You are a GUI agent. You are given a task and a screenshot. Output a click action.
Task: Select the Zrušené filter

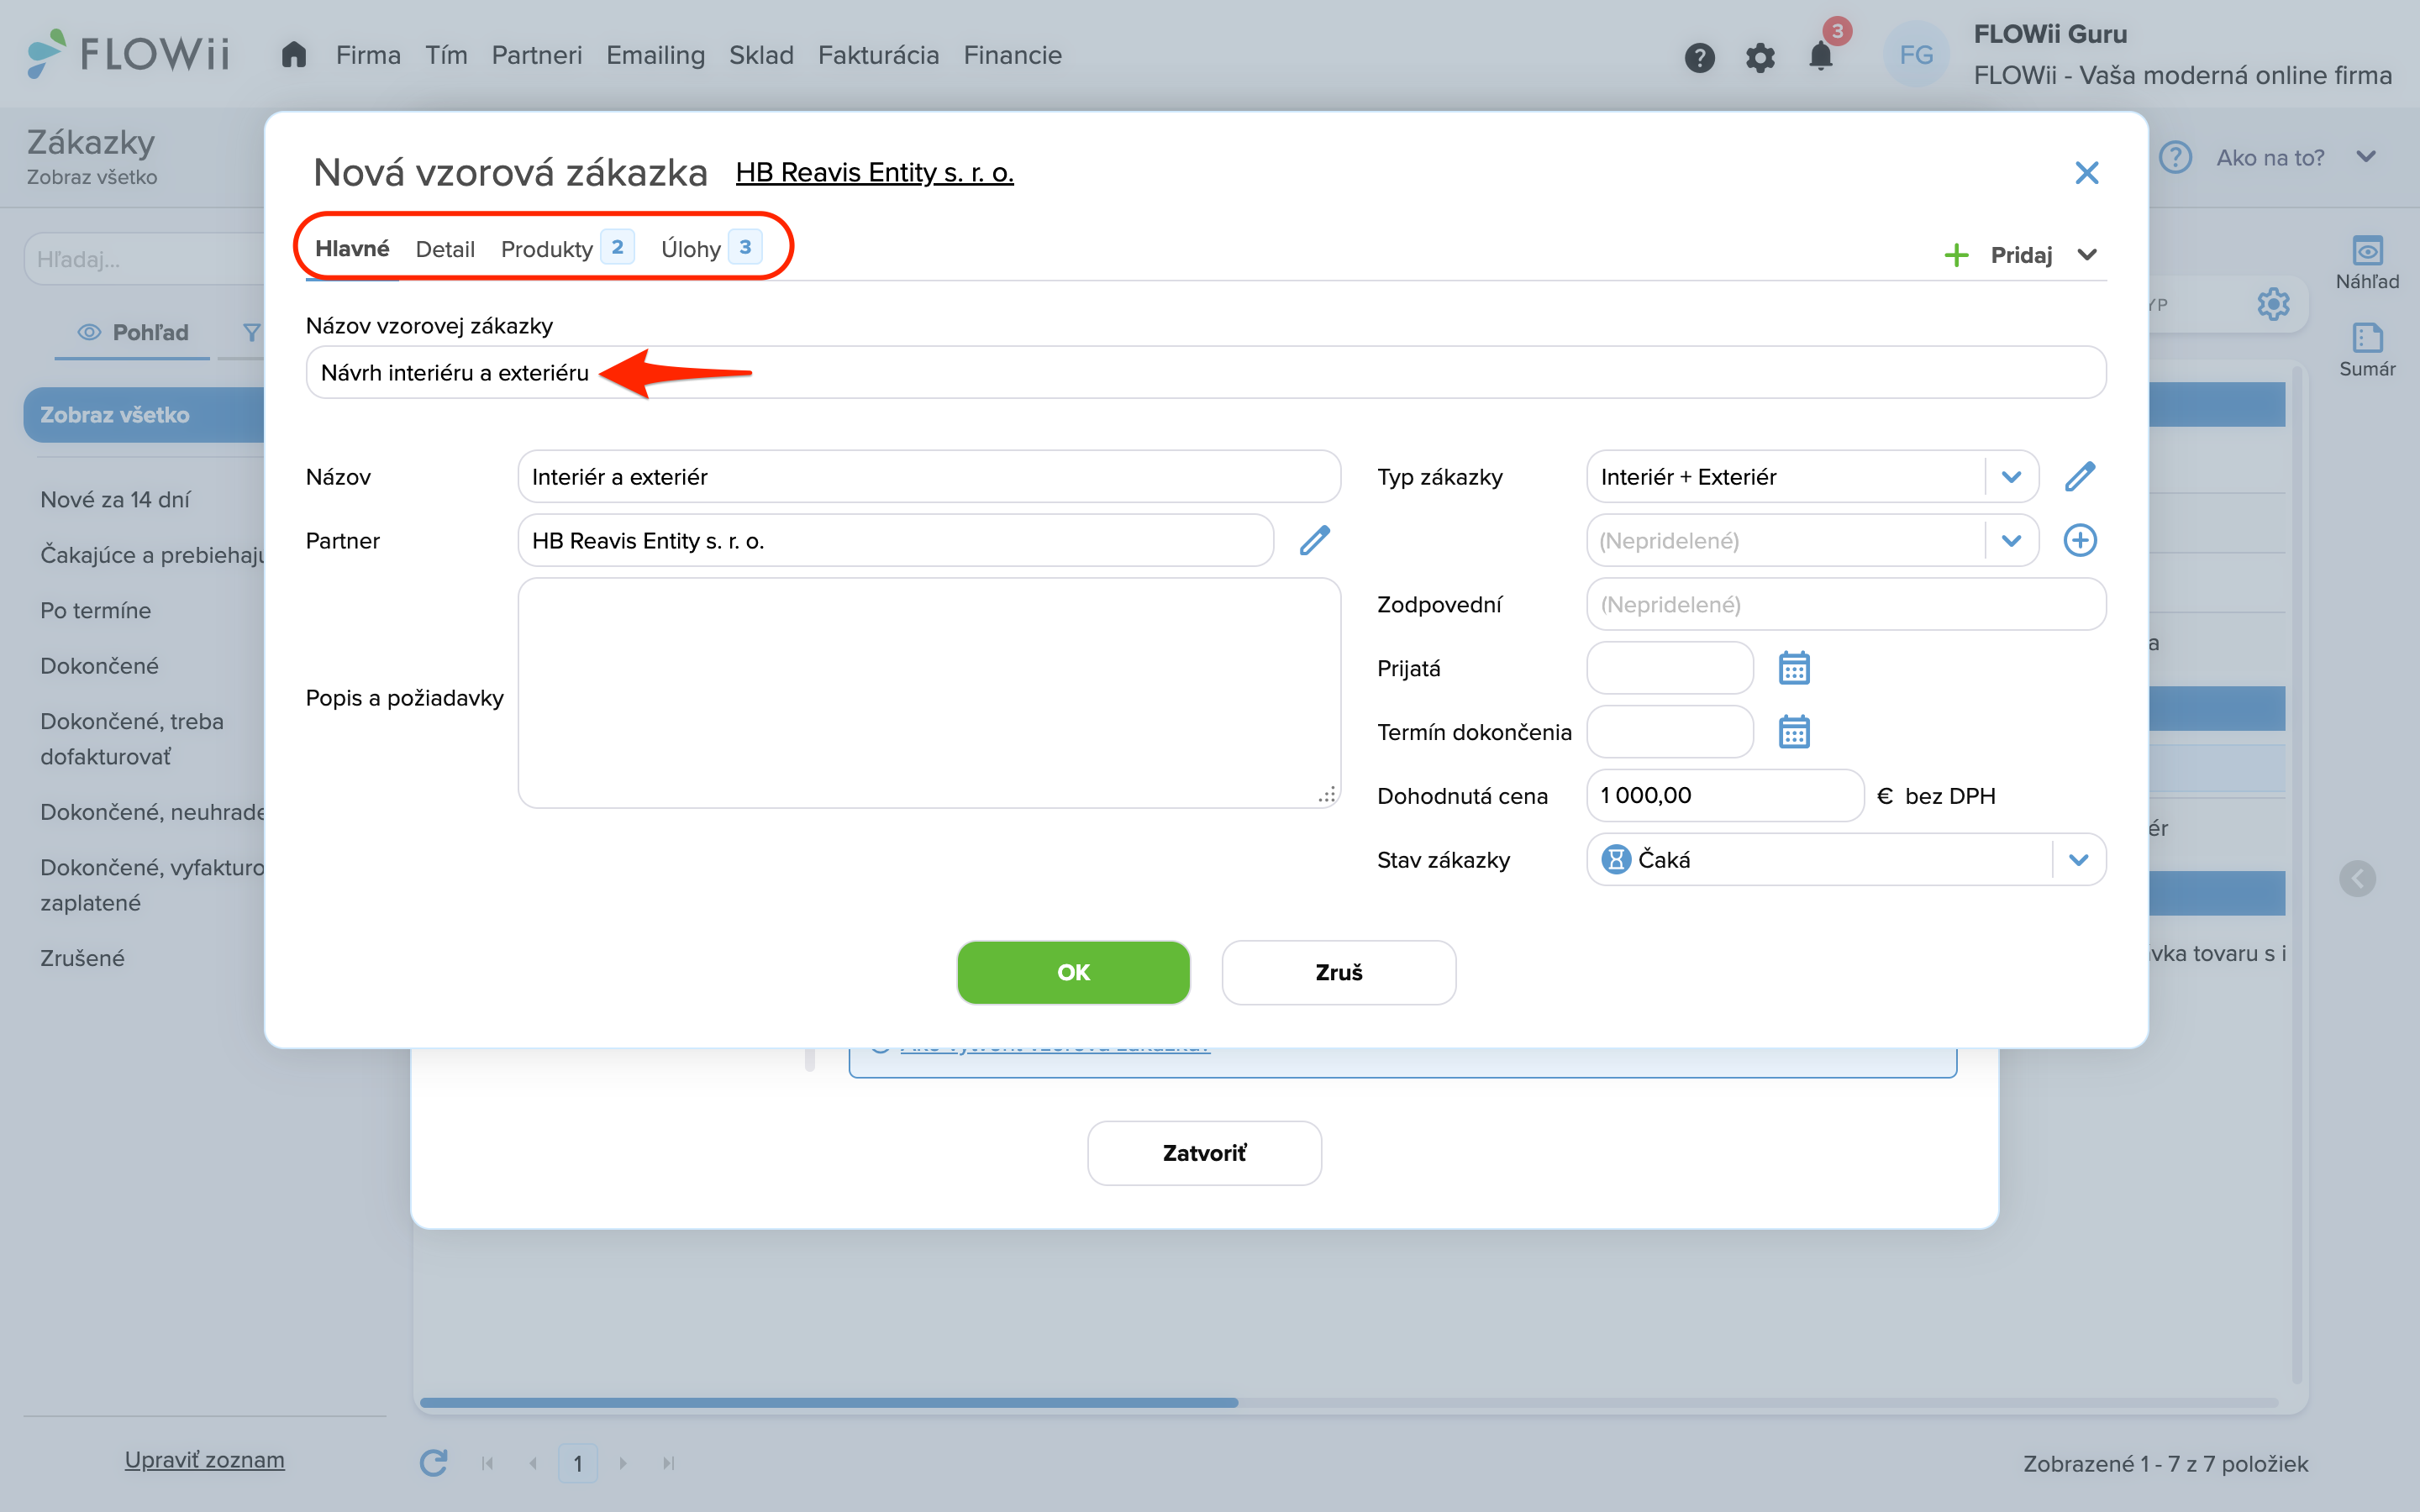tap(82, 958)
